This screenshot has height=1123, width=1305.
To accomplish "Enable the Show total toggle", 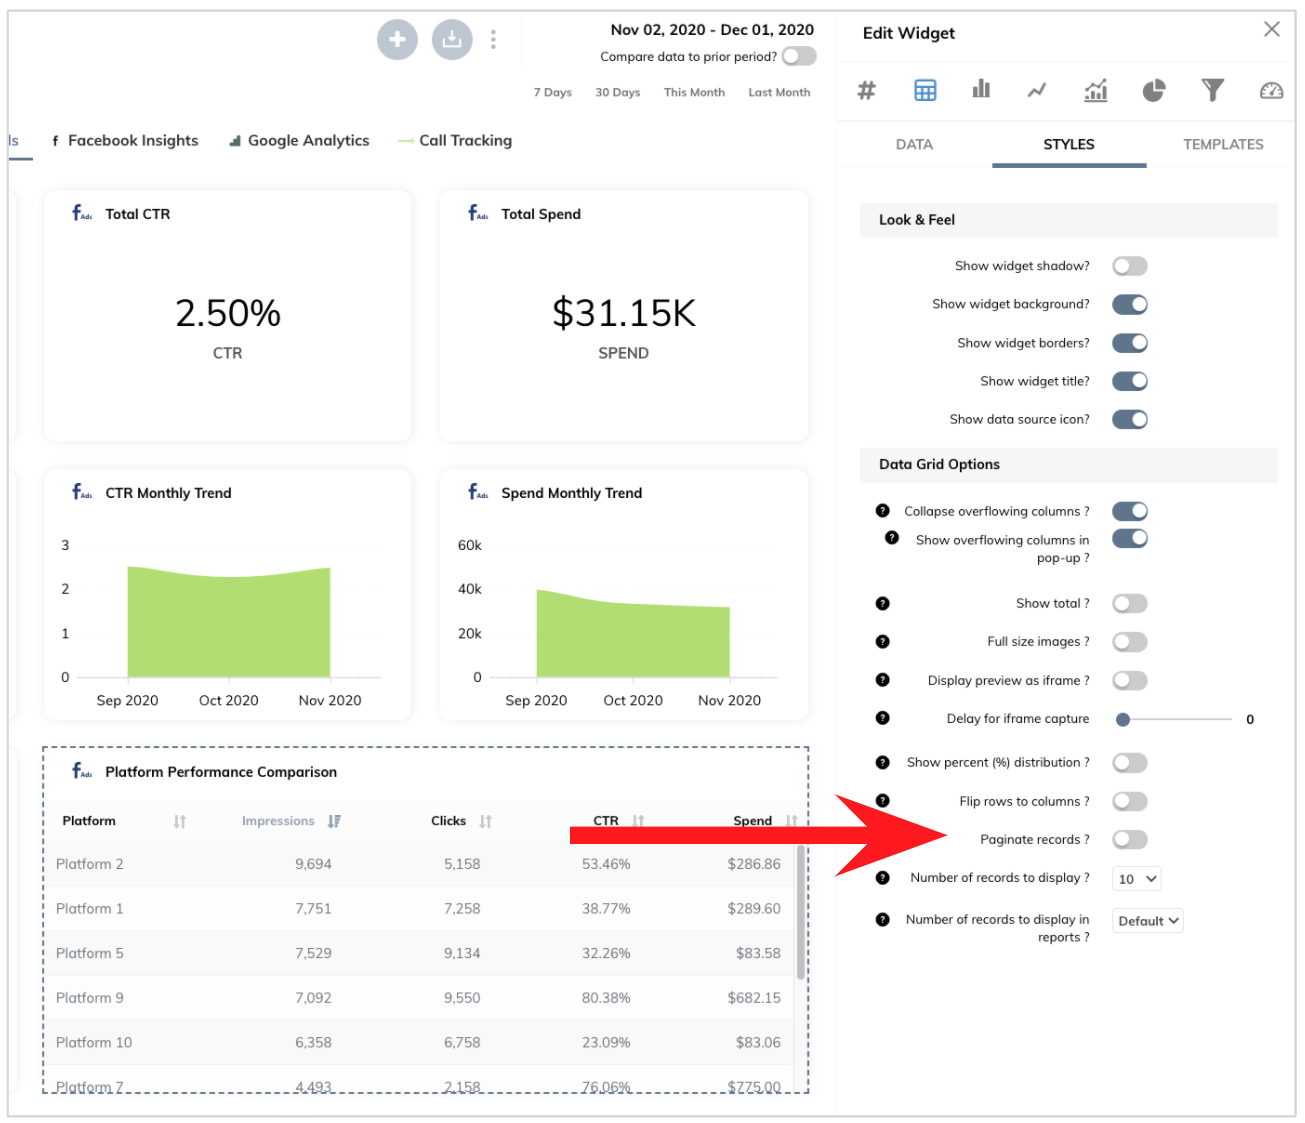I will [1130, 603].
